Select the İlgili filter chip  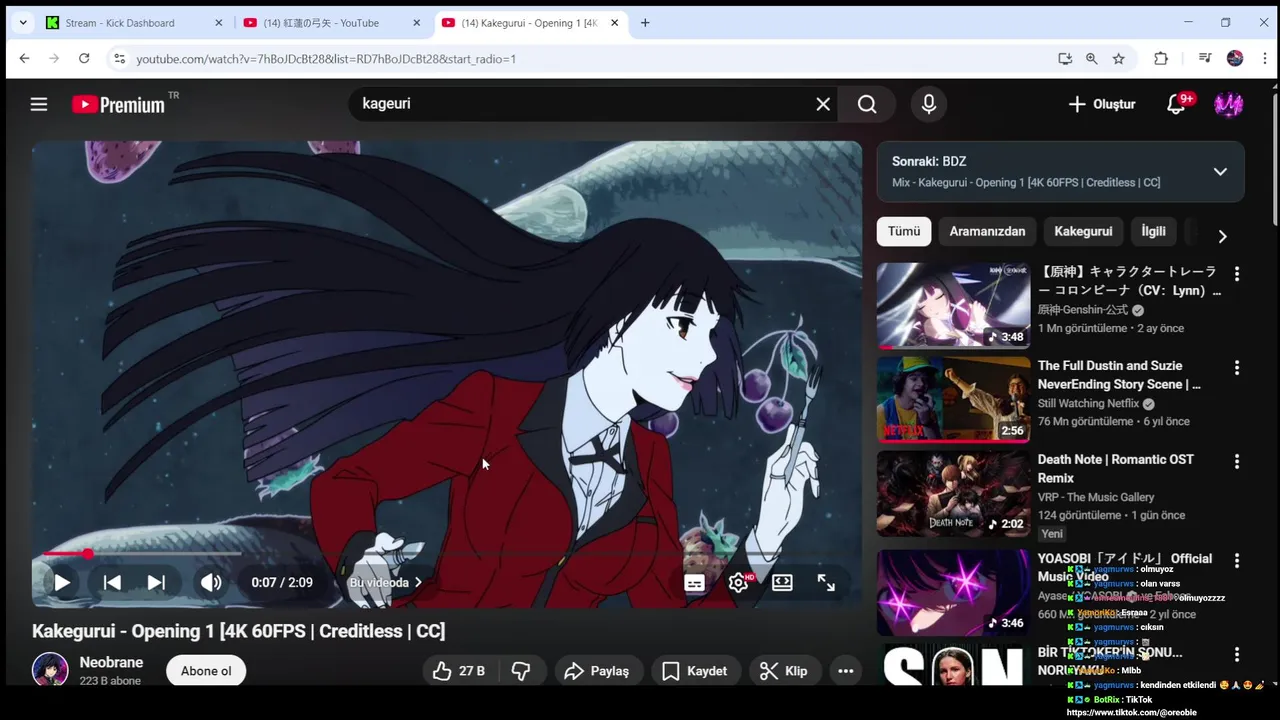pos(1154,231)
